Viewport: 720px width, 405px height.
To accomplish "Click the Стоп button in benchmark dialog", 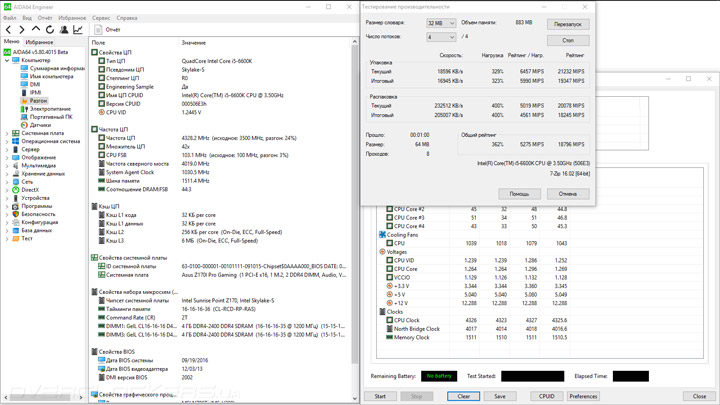I will (568, 40).
